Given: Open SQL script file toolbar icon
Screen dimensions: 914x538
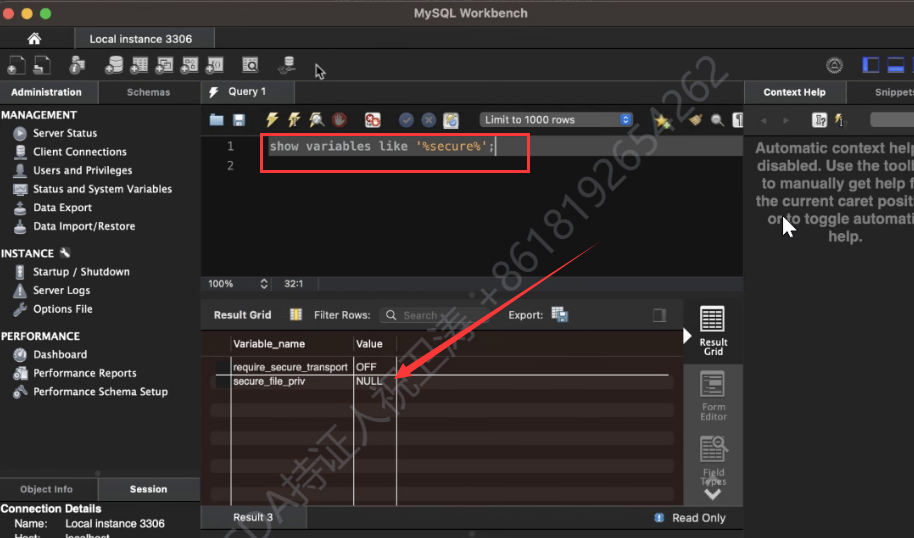Looking at the screenshot, I should pyautogui.click(x=41, y=65).
